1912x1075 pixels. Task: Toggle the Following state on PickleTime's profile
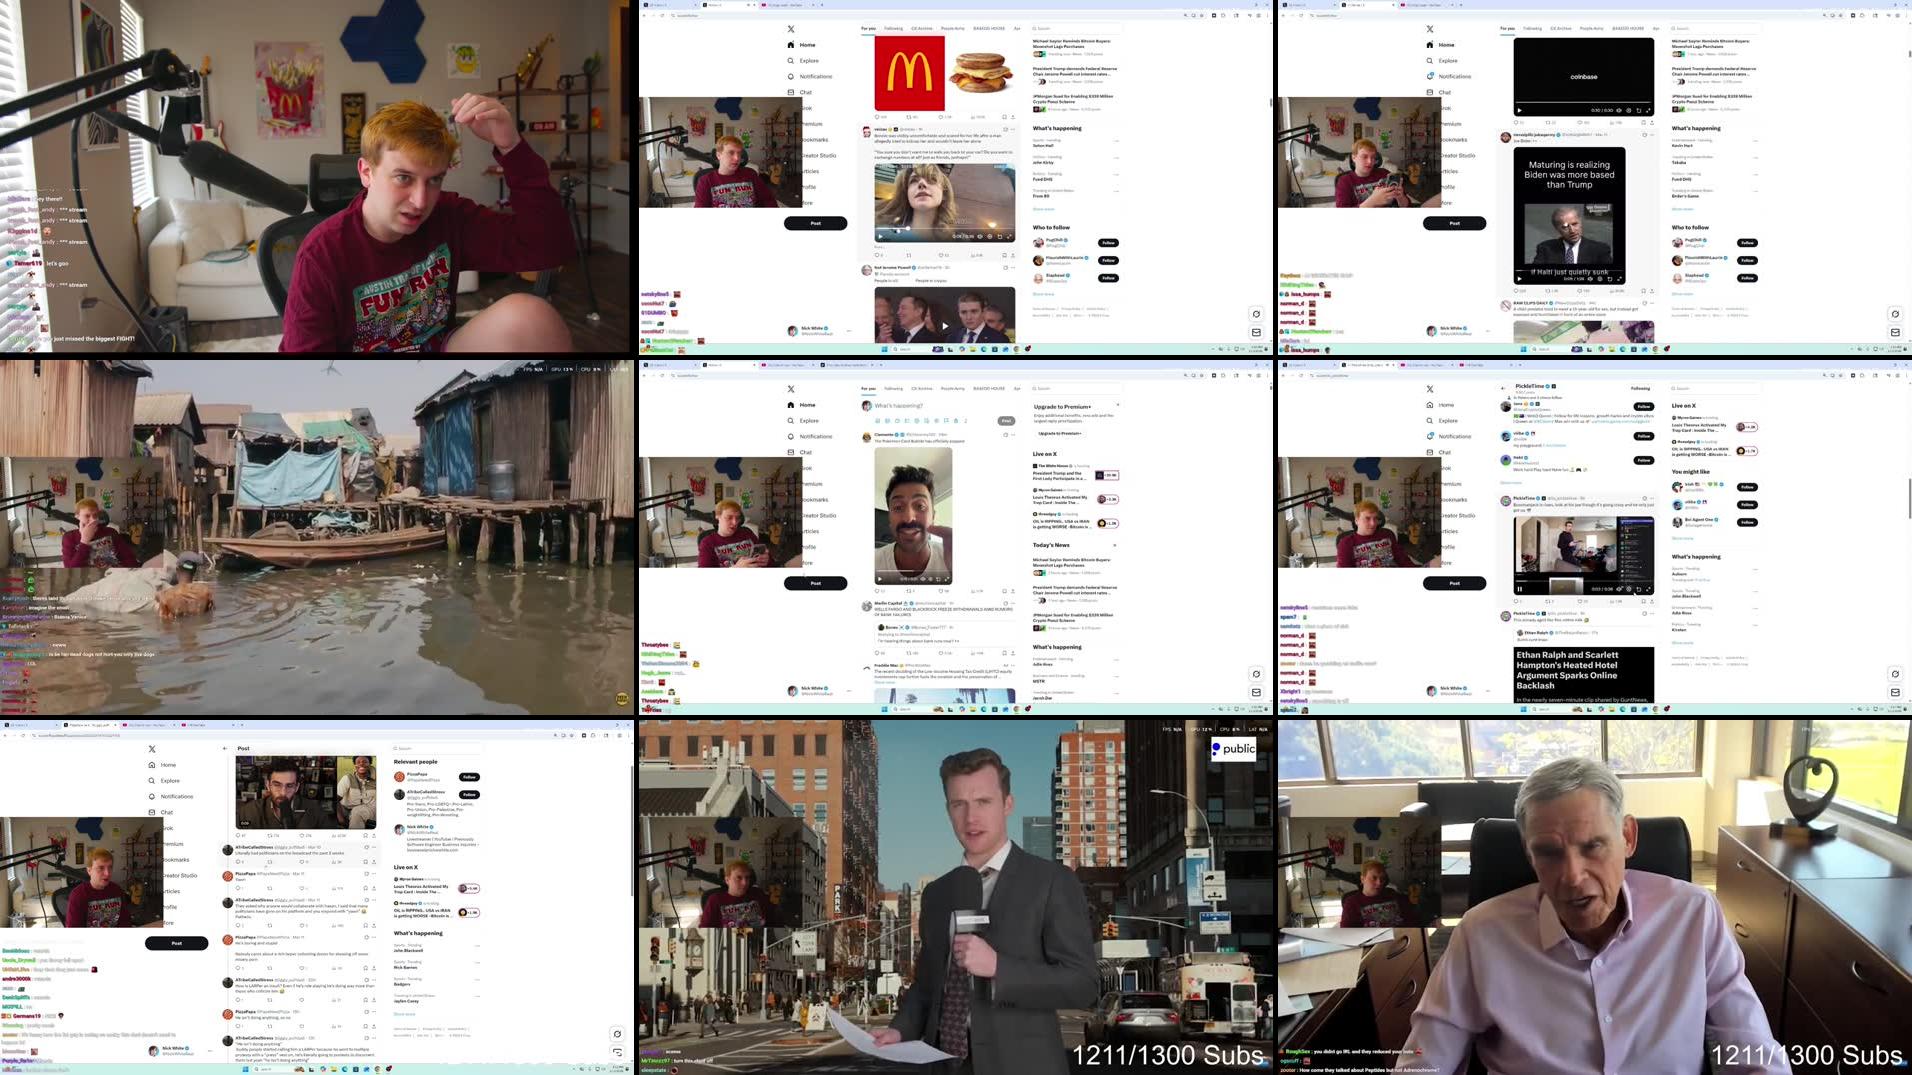point(1640,388)
